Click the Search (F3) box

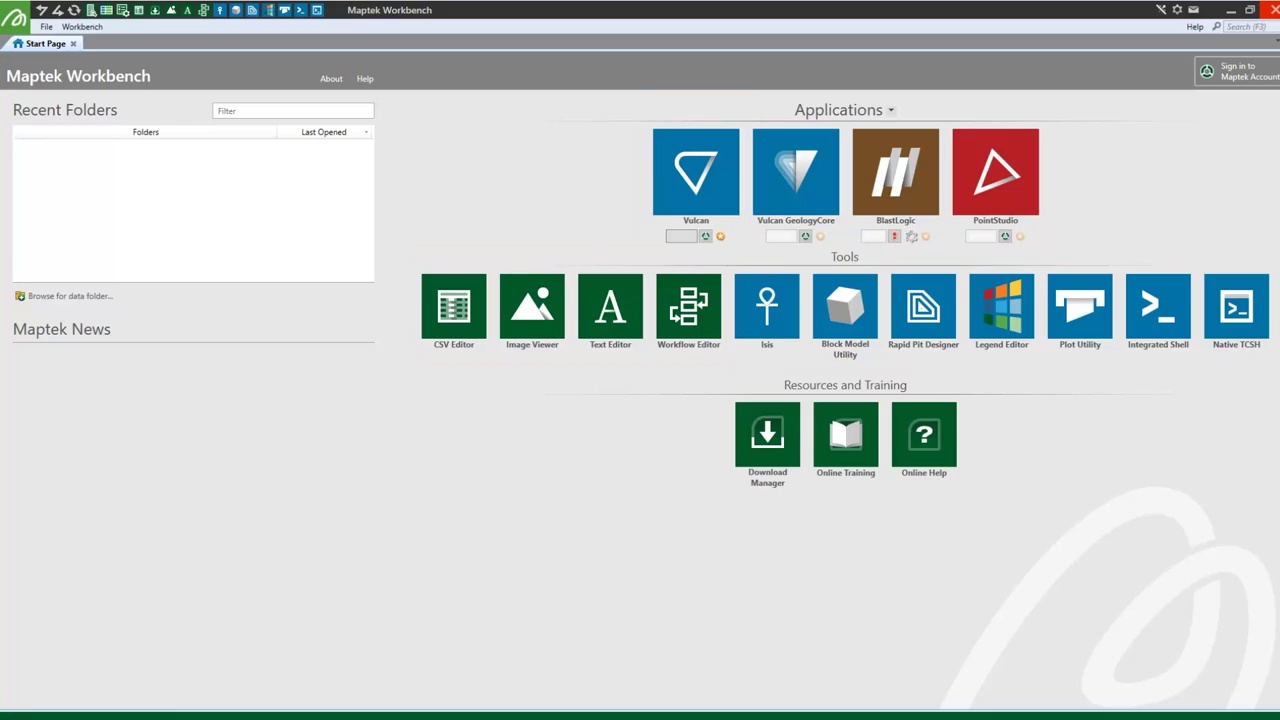[x=1252, y=27]
